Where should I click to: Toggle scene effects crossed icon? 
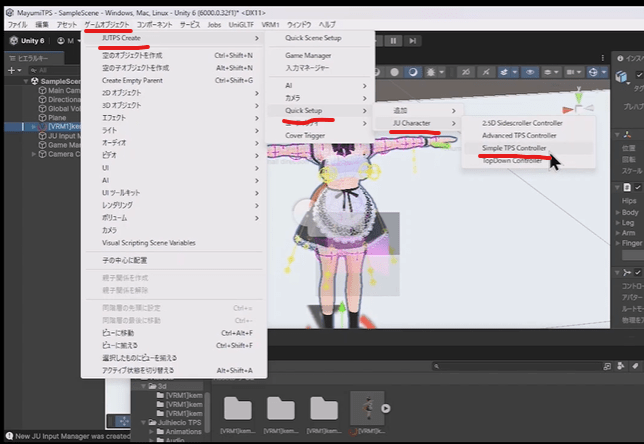[486, 72]
